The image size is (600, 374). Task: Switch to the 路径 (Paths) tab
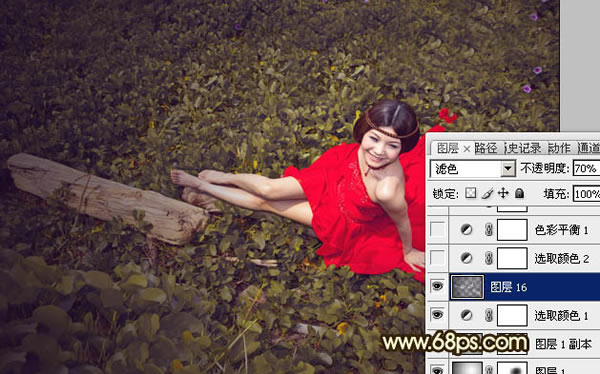tap(486, 148)
